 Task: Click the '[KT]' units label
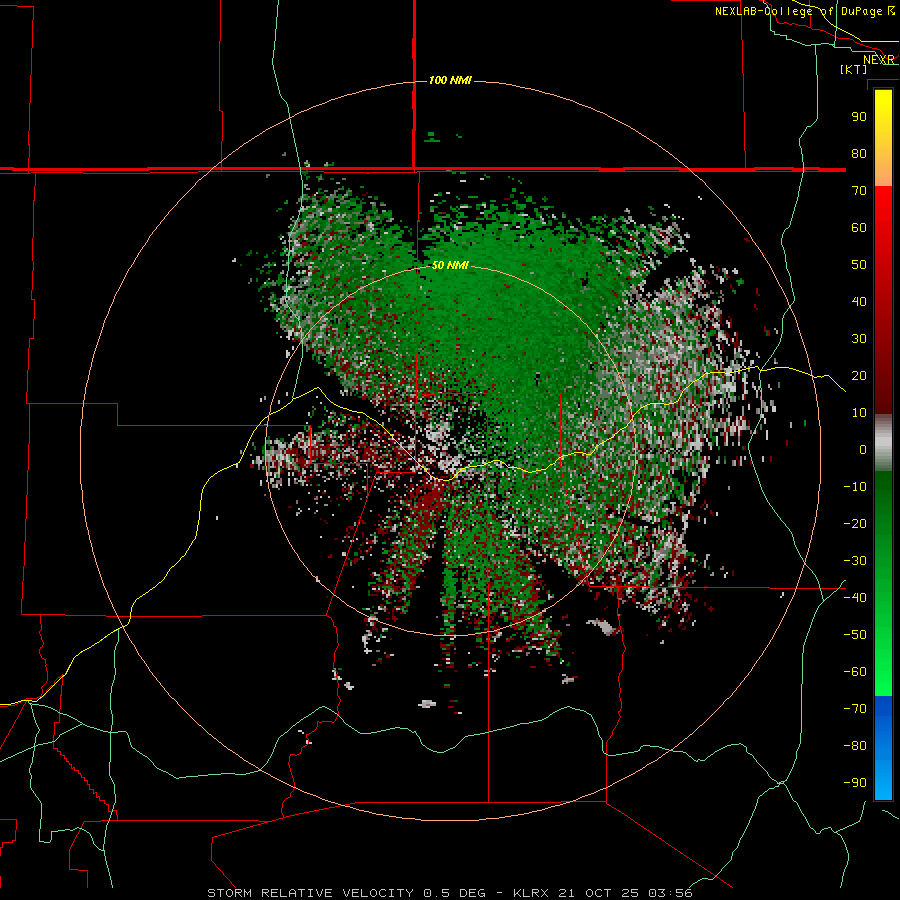point(854,69)
